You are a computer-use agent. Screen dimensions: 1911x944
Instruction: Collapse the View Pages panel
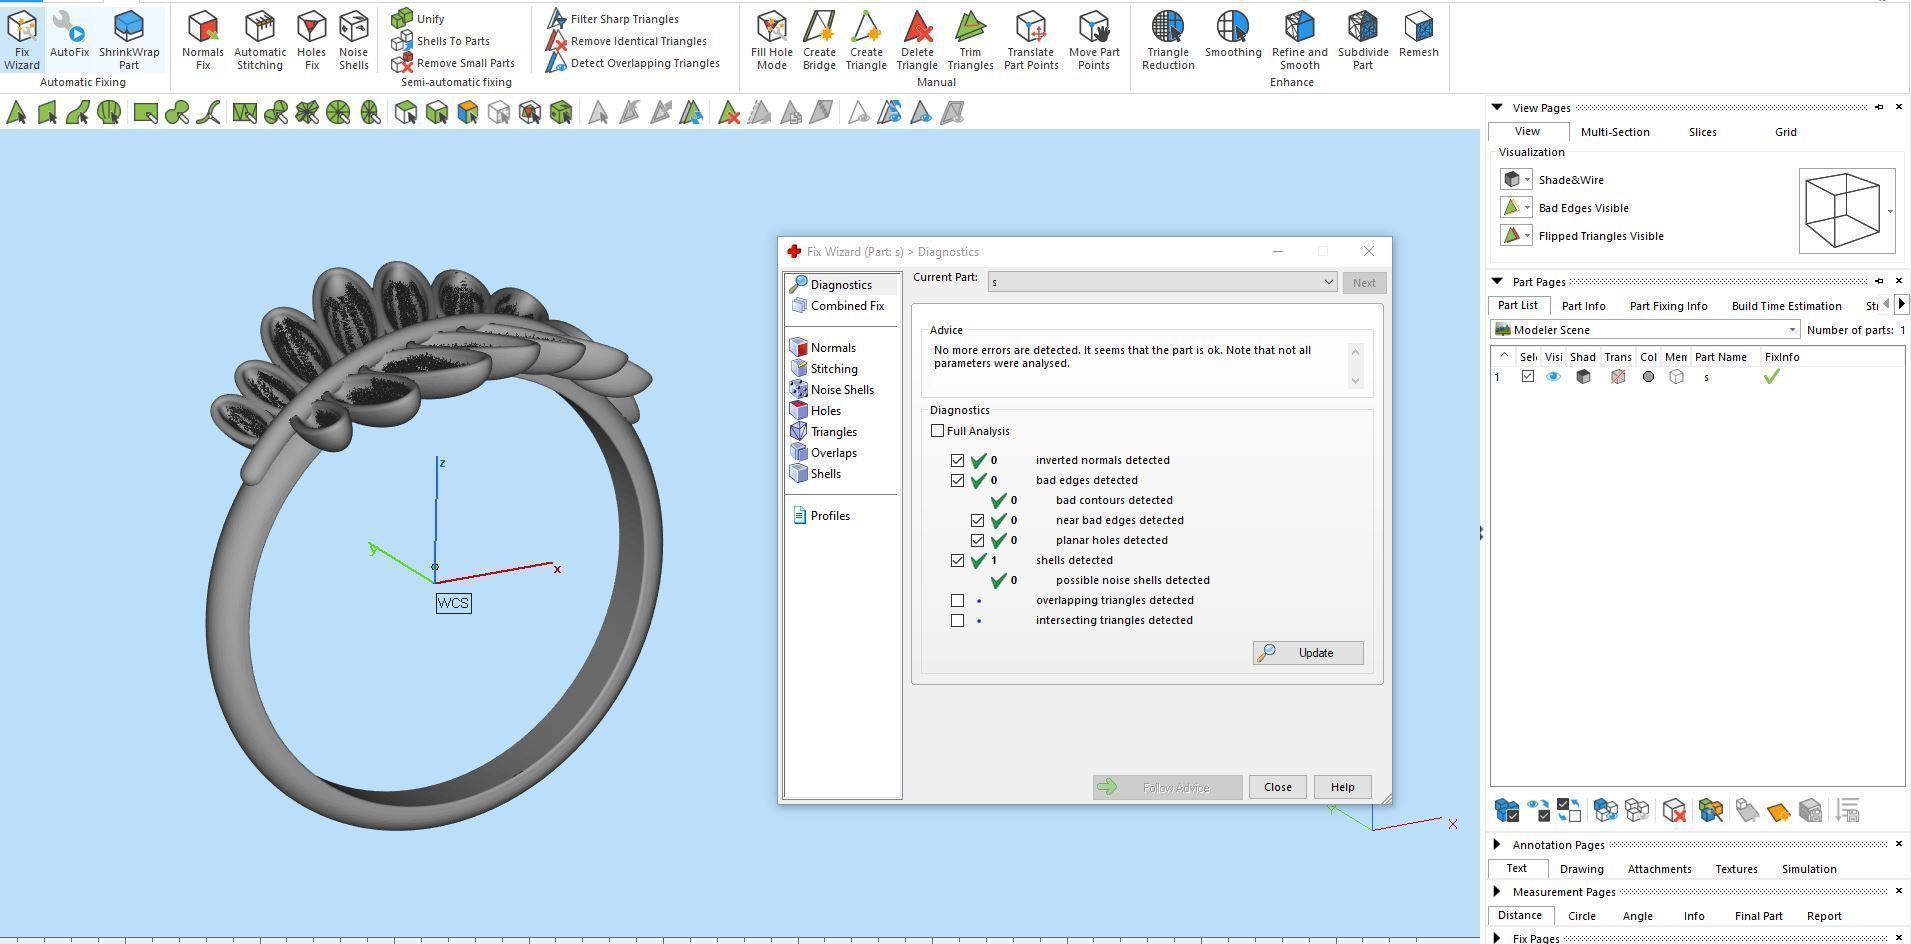[1497, 107]
